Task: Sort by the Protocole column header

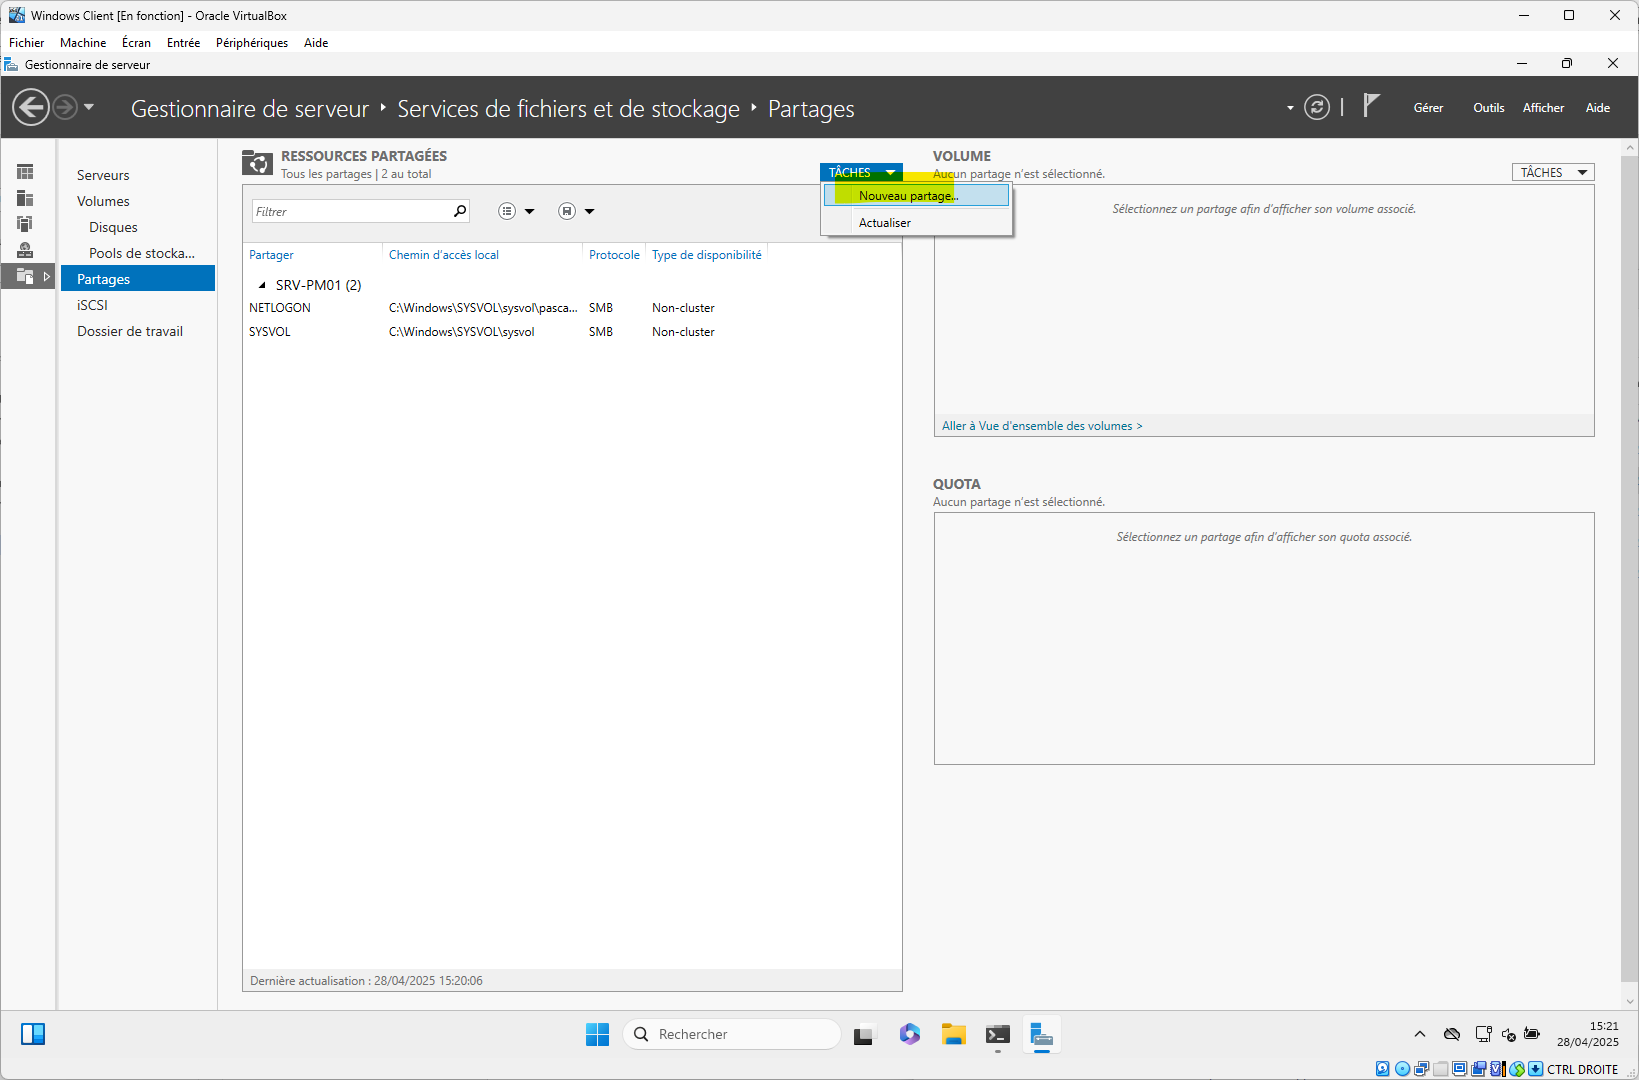Action: pyautogui.click(x=614, y=255)
